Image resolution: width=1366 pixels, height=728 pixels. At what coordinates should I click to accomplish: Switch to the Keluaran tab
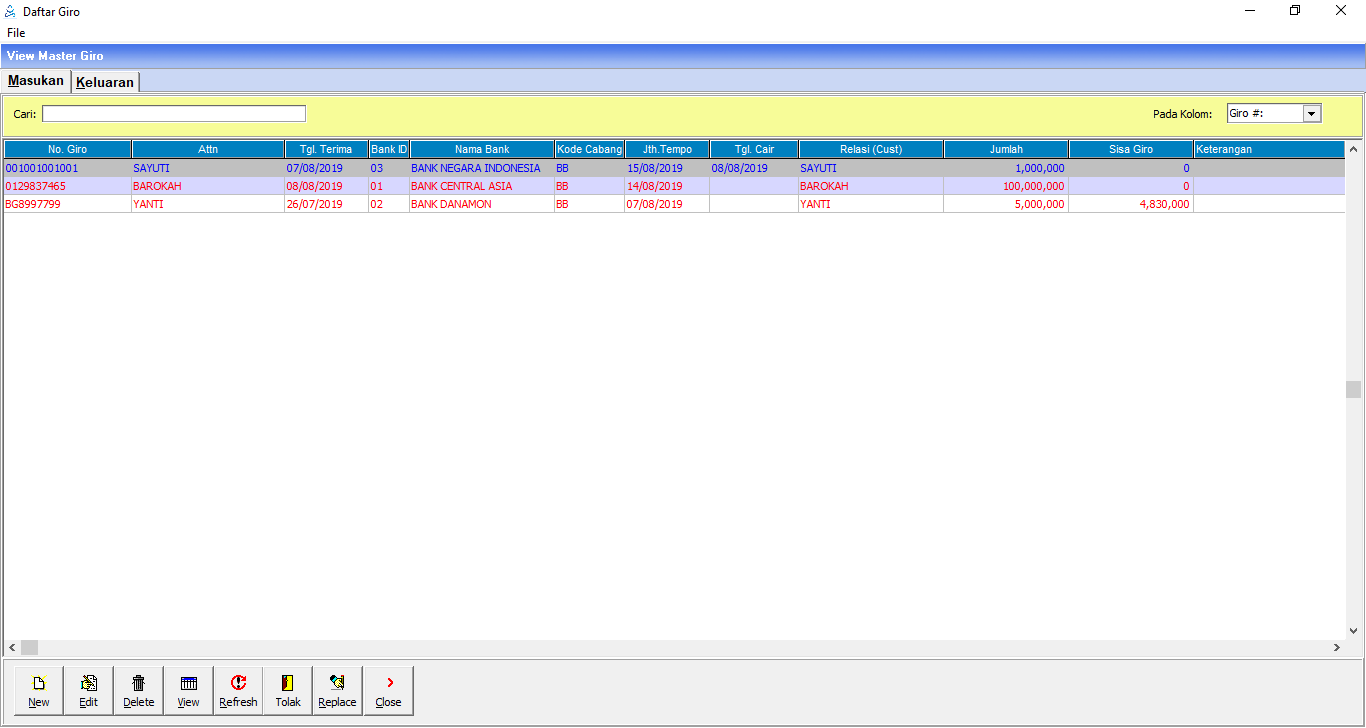tap(105, 82)
